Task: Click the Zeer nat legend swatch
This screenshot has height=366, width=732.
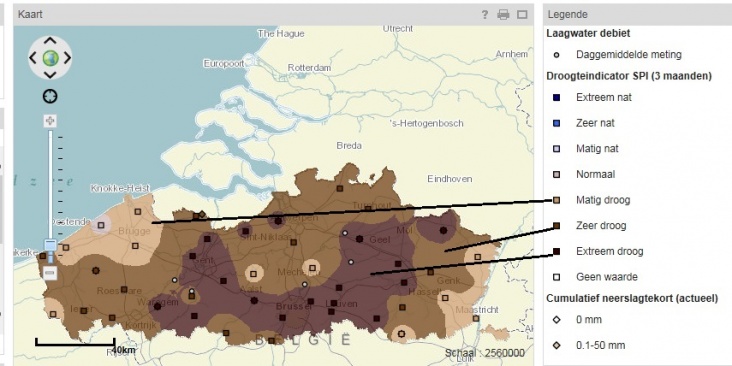Action: coord(556,123)
